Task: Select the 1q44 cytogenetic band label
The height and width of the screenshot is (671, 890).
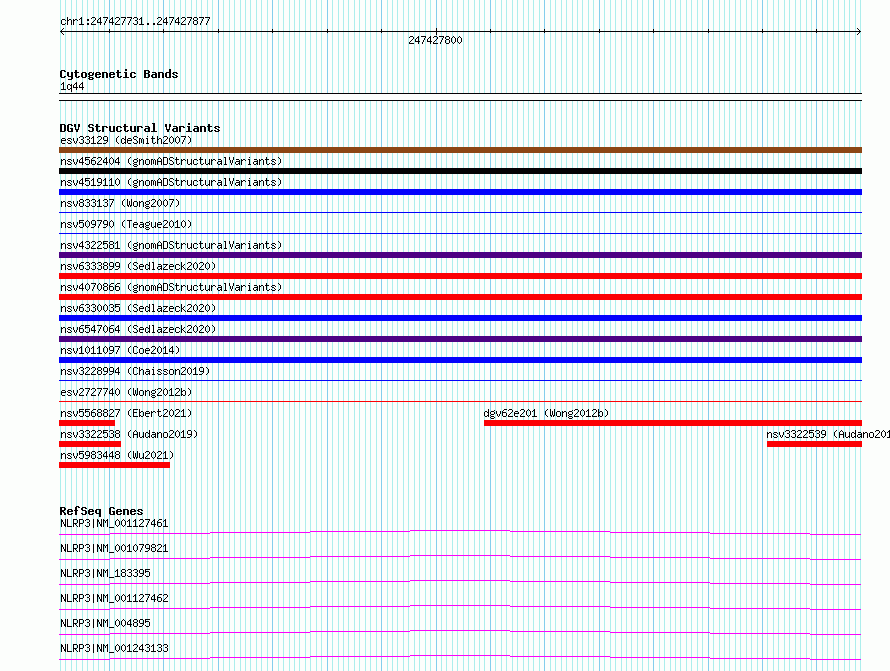Action: coord(72,86)
